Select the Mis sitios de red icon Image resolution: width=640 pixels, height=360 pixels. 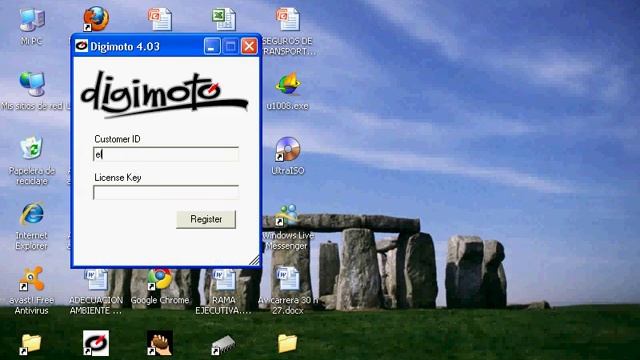click(32, 84)
